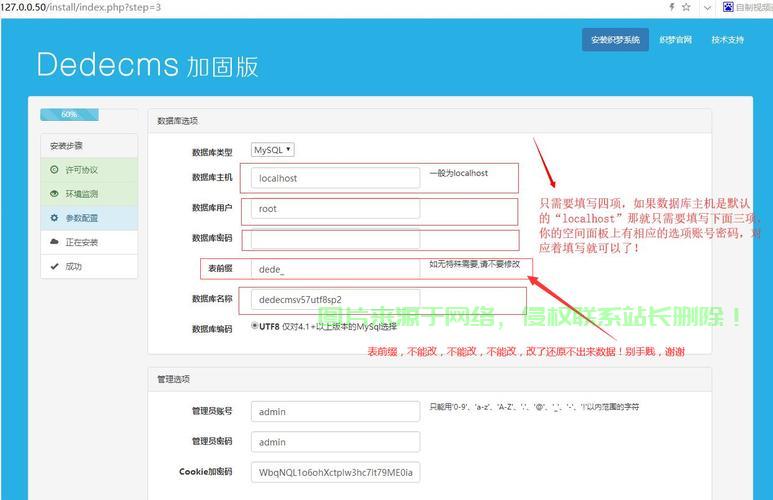Viewport: 773px width, 500px height.
Task: Click the 数据库名称 label
Action: pyautogui.click(x=212, y=298)
